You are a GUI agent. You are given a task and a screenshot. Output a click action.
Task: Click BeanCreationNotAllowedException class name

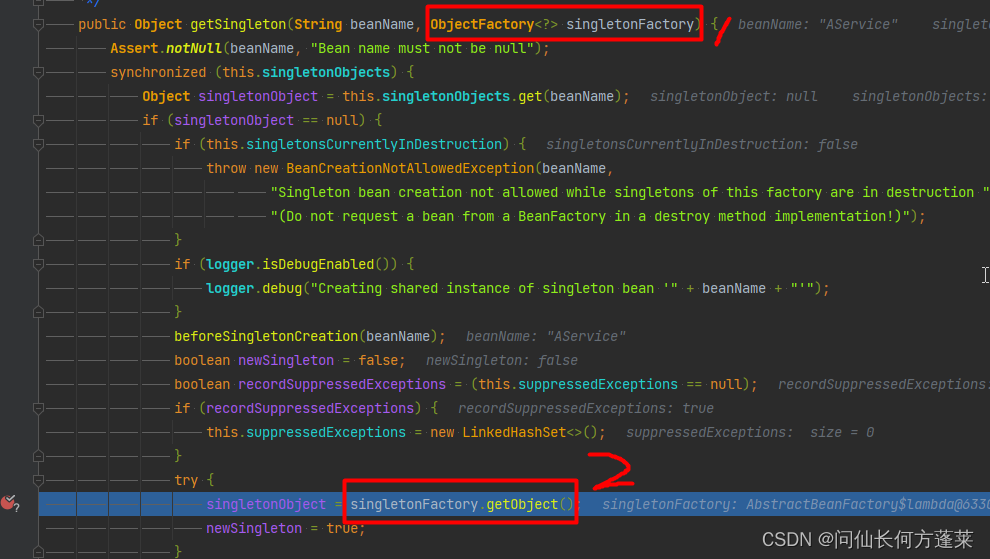(410, 169)
